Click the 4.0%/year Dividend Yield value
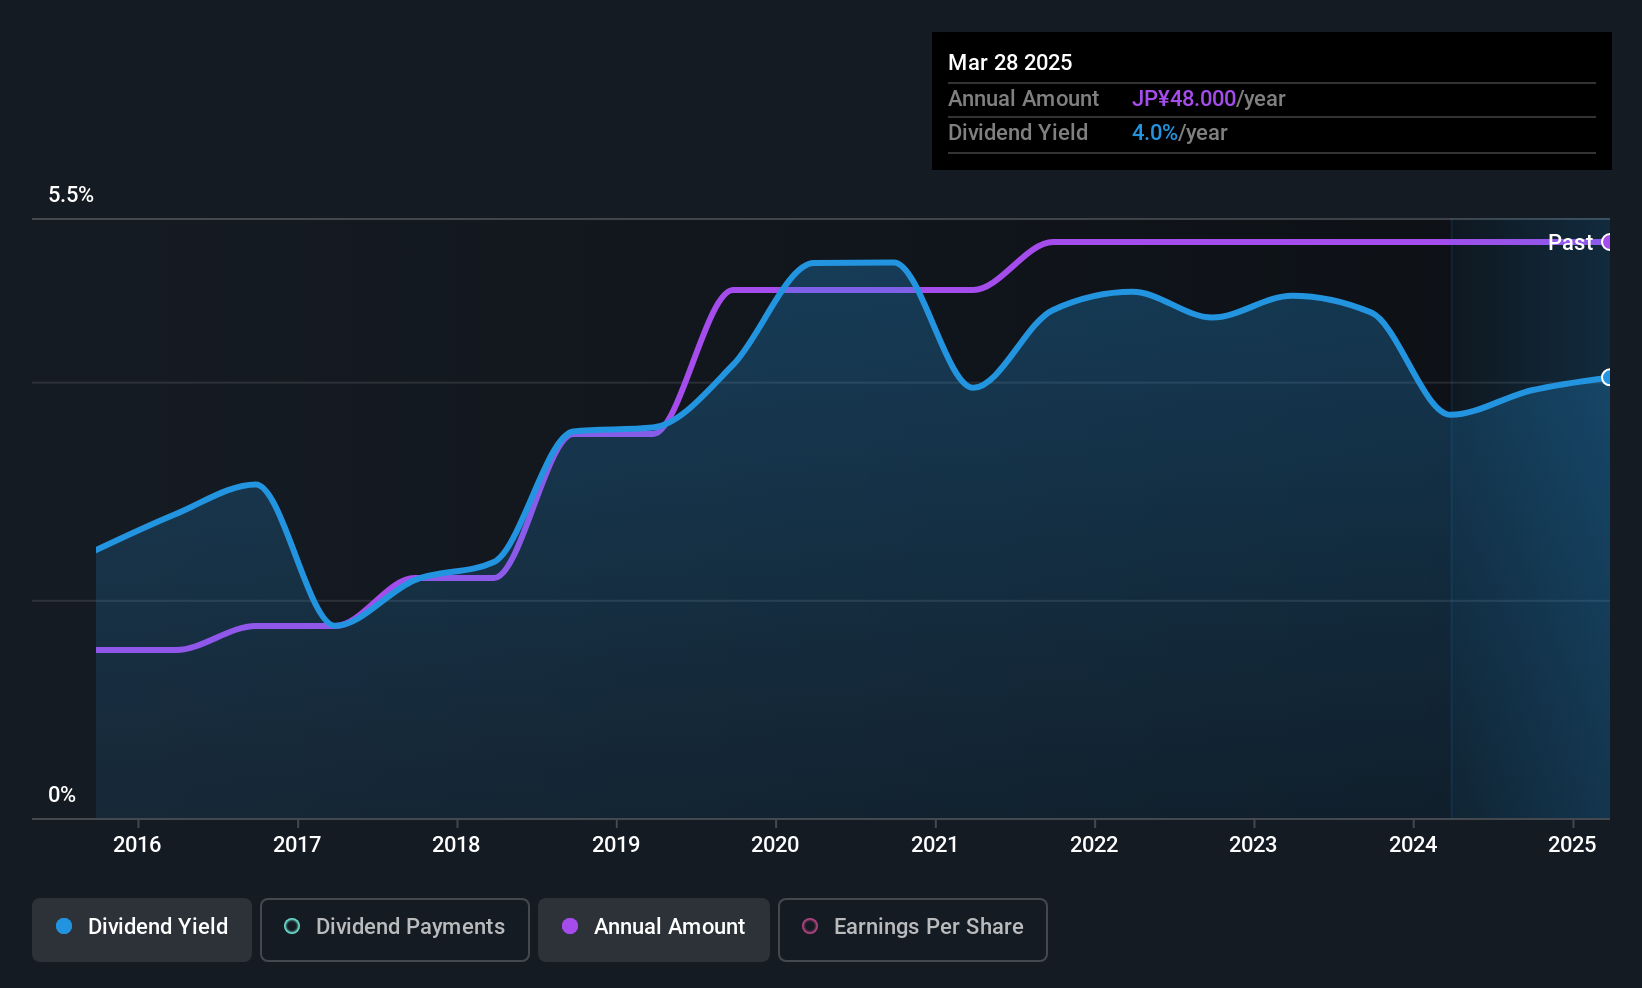This screenshot has height=988, width=1642. pyautogui.click(x=1180, y=133)
